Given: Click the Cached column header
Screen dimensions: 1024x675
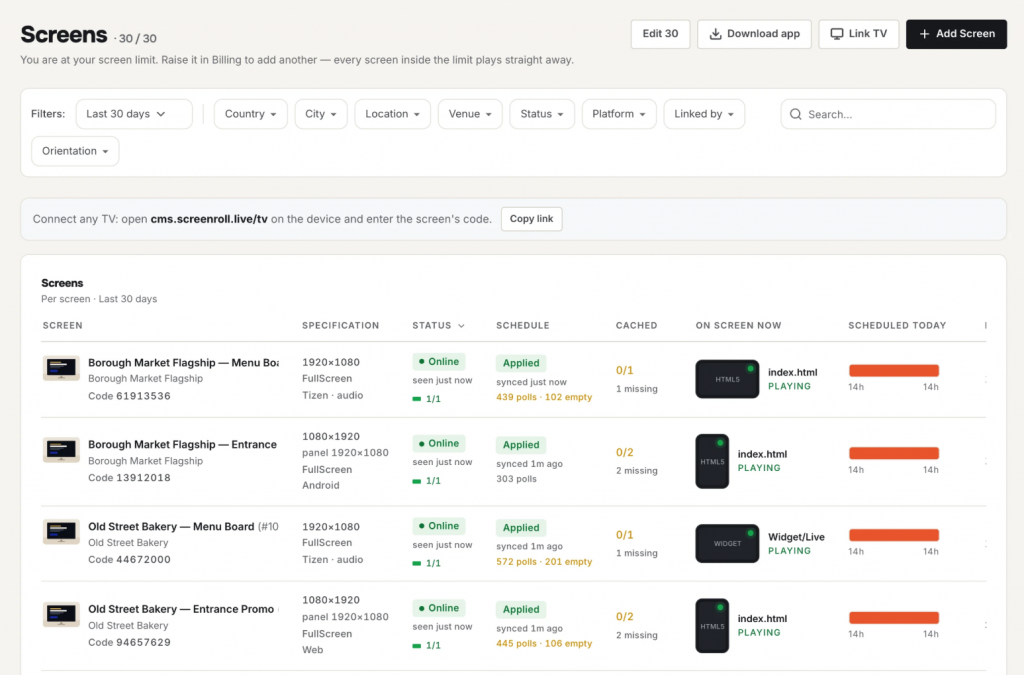Looking at the screenshot, I should pos(636,325).
